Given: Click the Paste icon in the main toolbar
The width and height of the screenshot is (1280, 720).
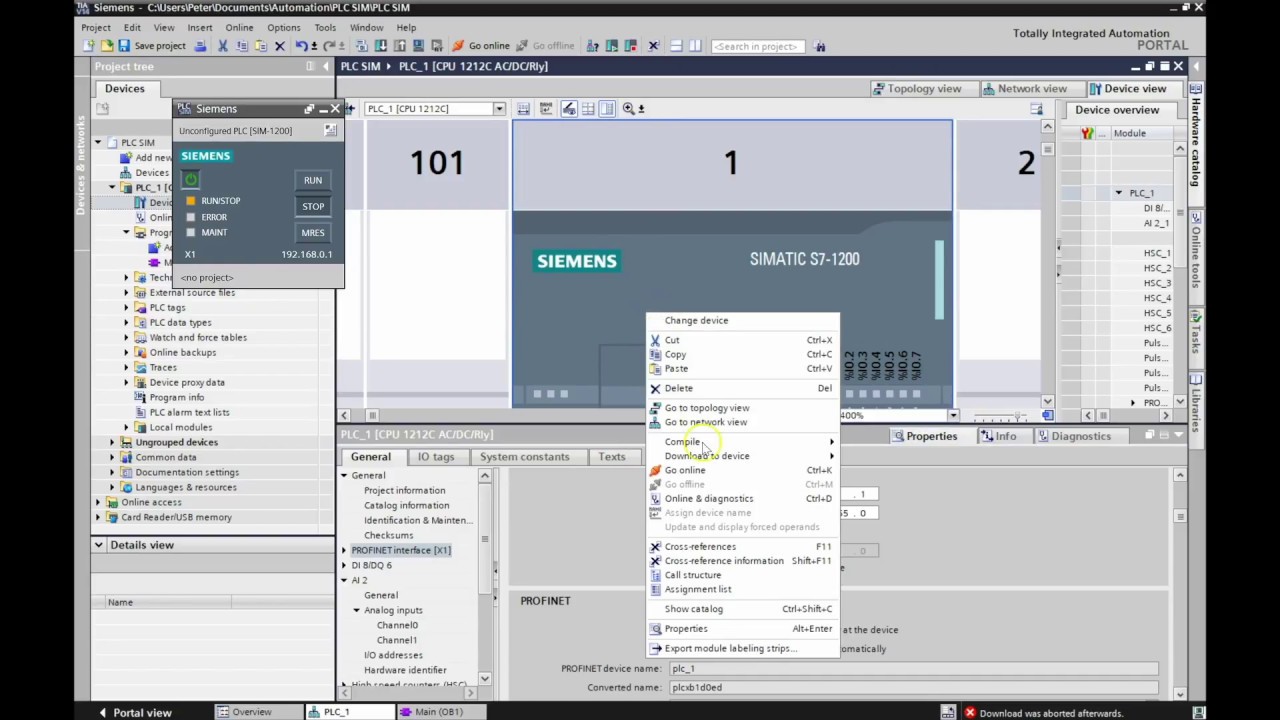Looking at the screenshot, I should click(x=261, y=46).
